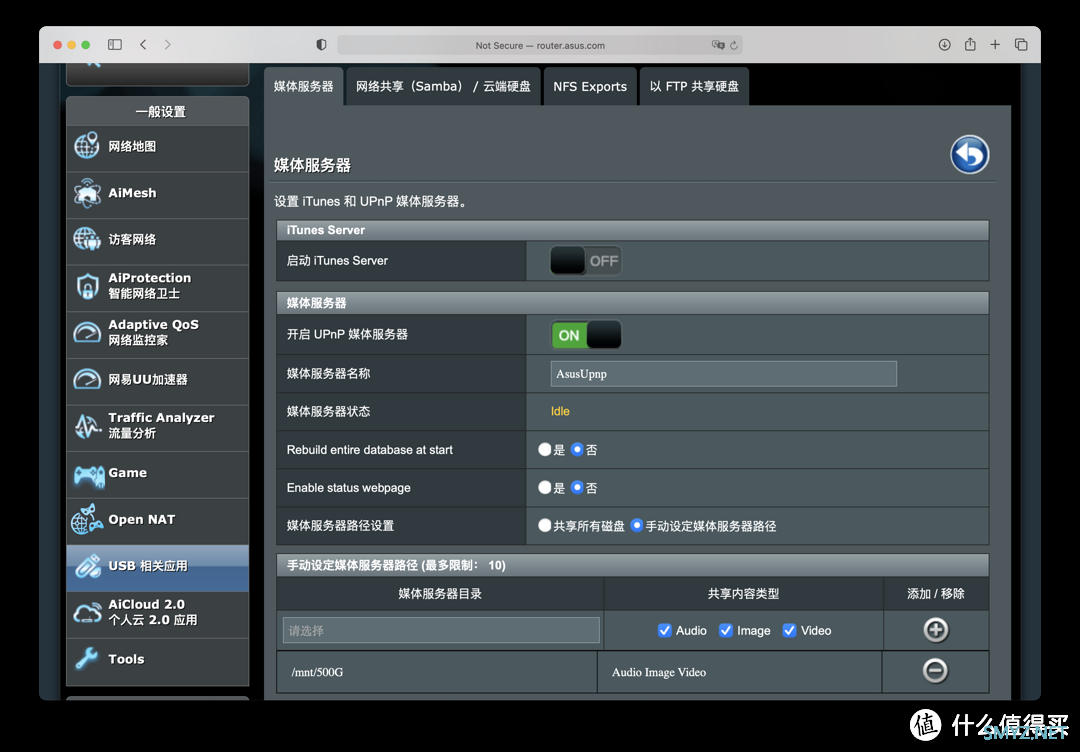Click the privacy shield icon in Safari
The width and height of the screenshot is (1080, 752).
(x=321, y=45)
